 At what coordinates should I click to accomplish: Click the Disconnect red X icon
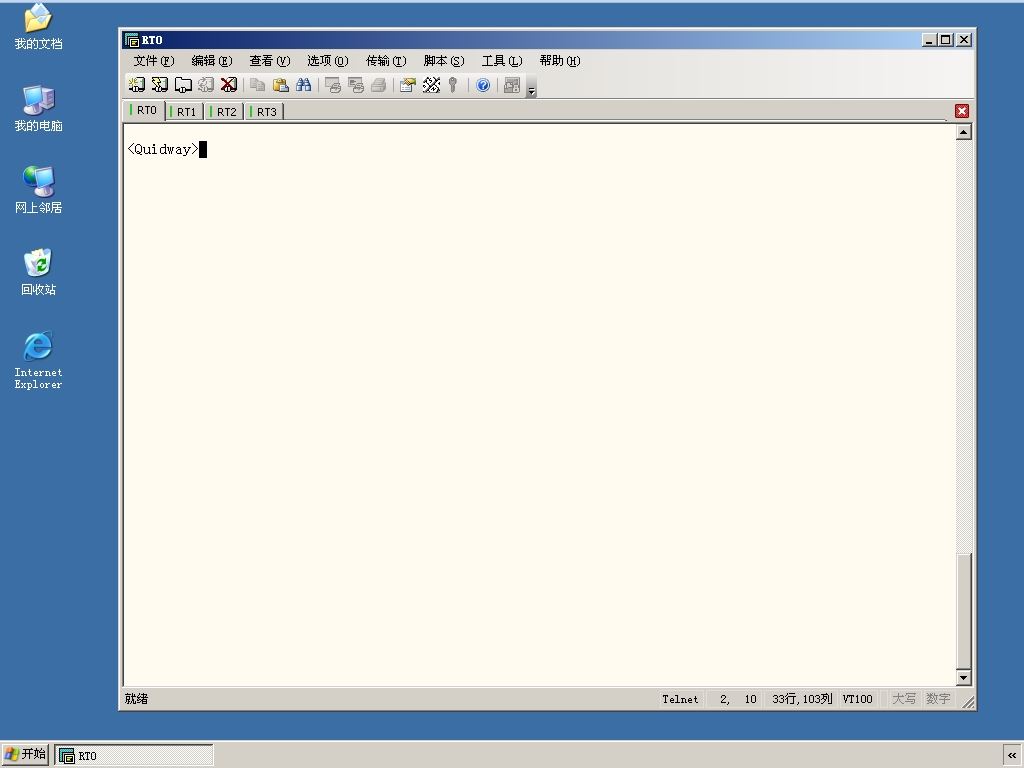(229, 85)
